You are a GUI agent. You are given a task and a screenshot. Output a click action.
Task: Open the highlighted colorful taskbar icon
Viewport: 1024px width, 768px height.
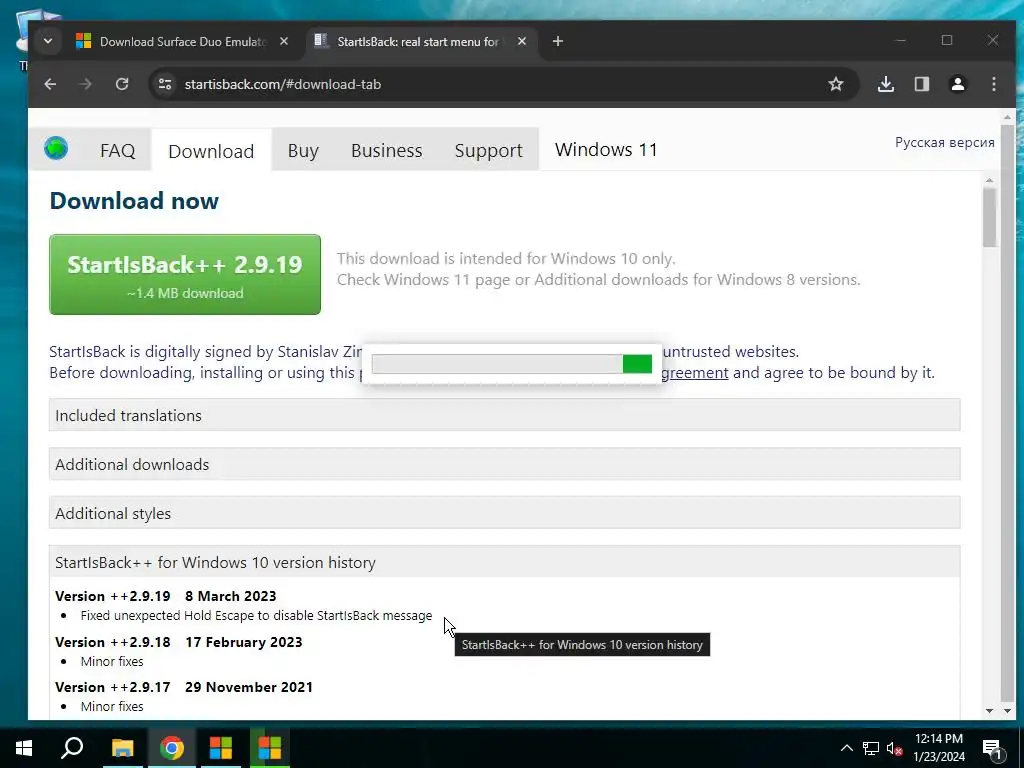pos(270,748)
